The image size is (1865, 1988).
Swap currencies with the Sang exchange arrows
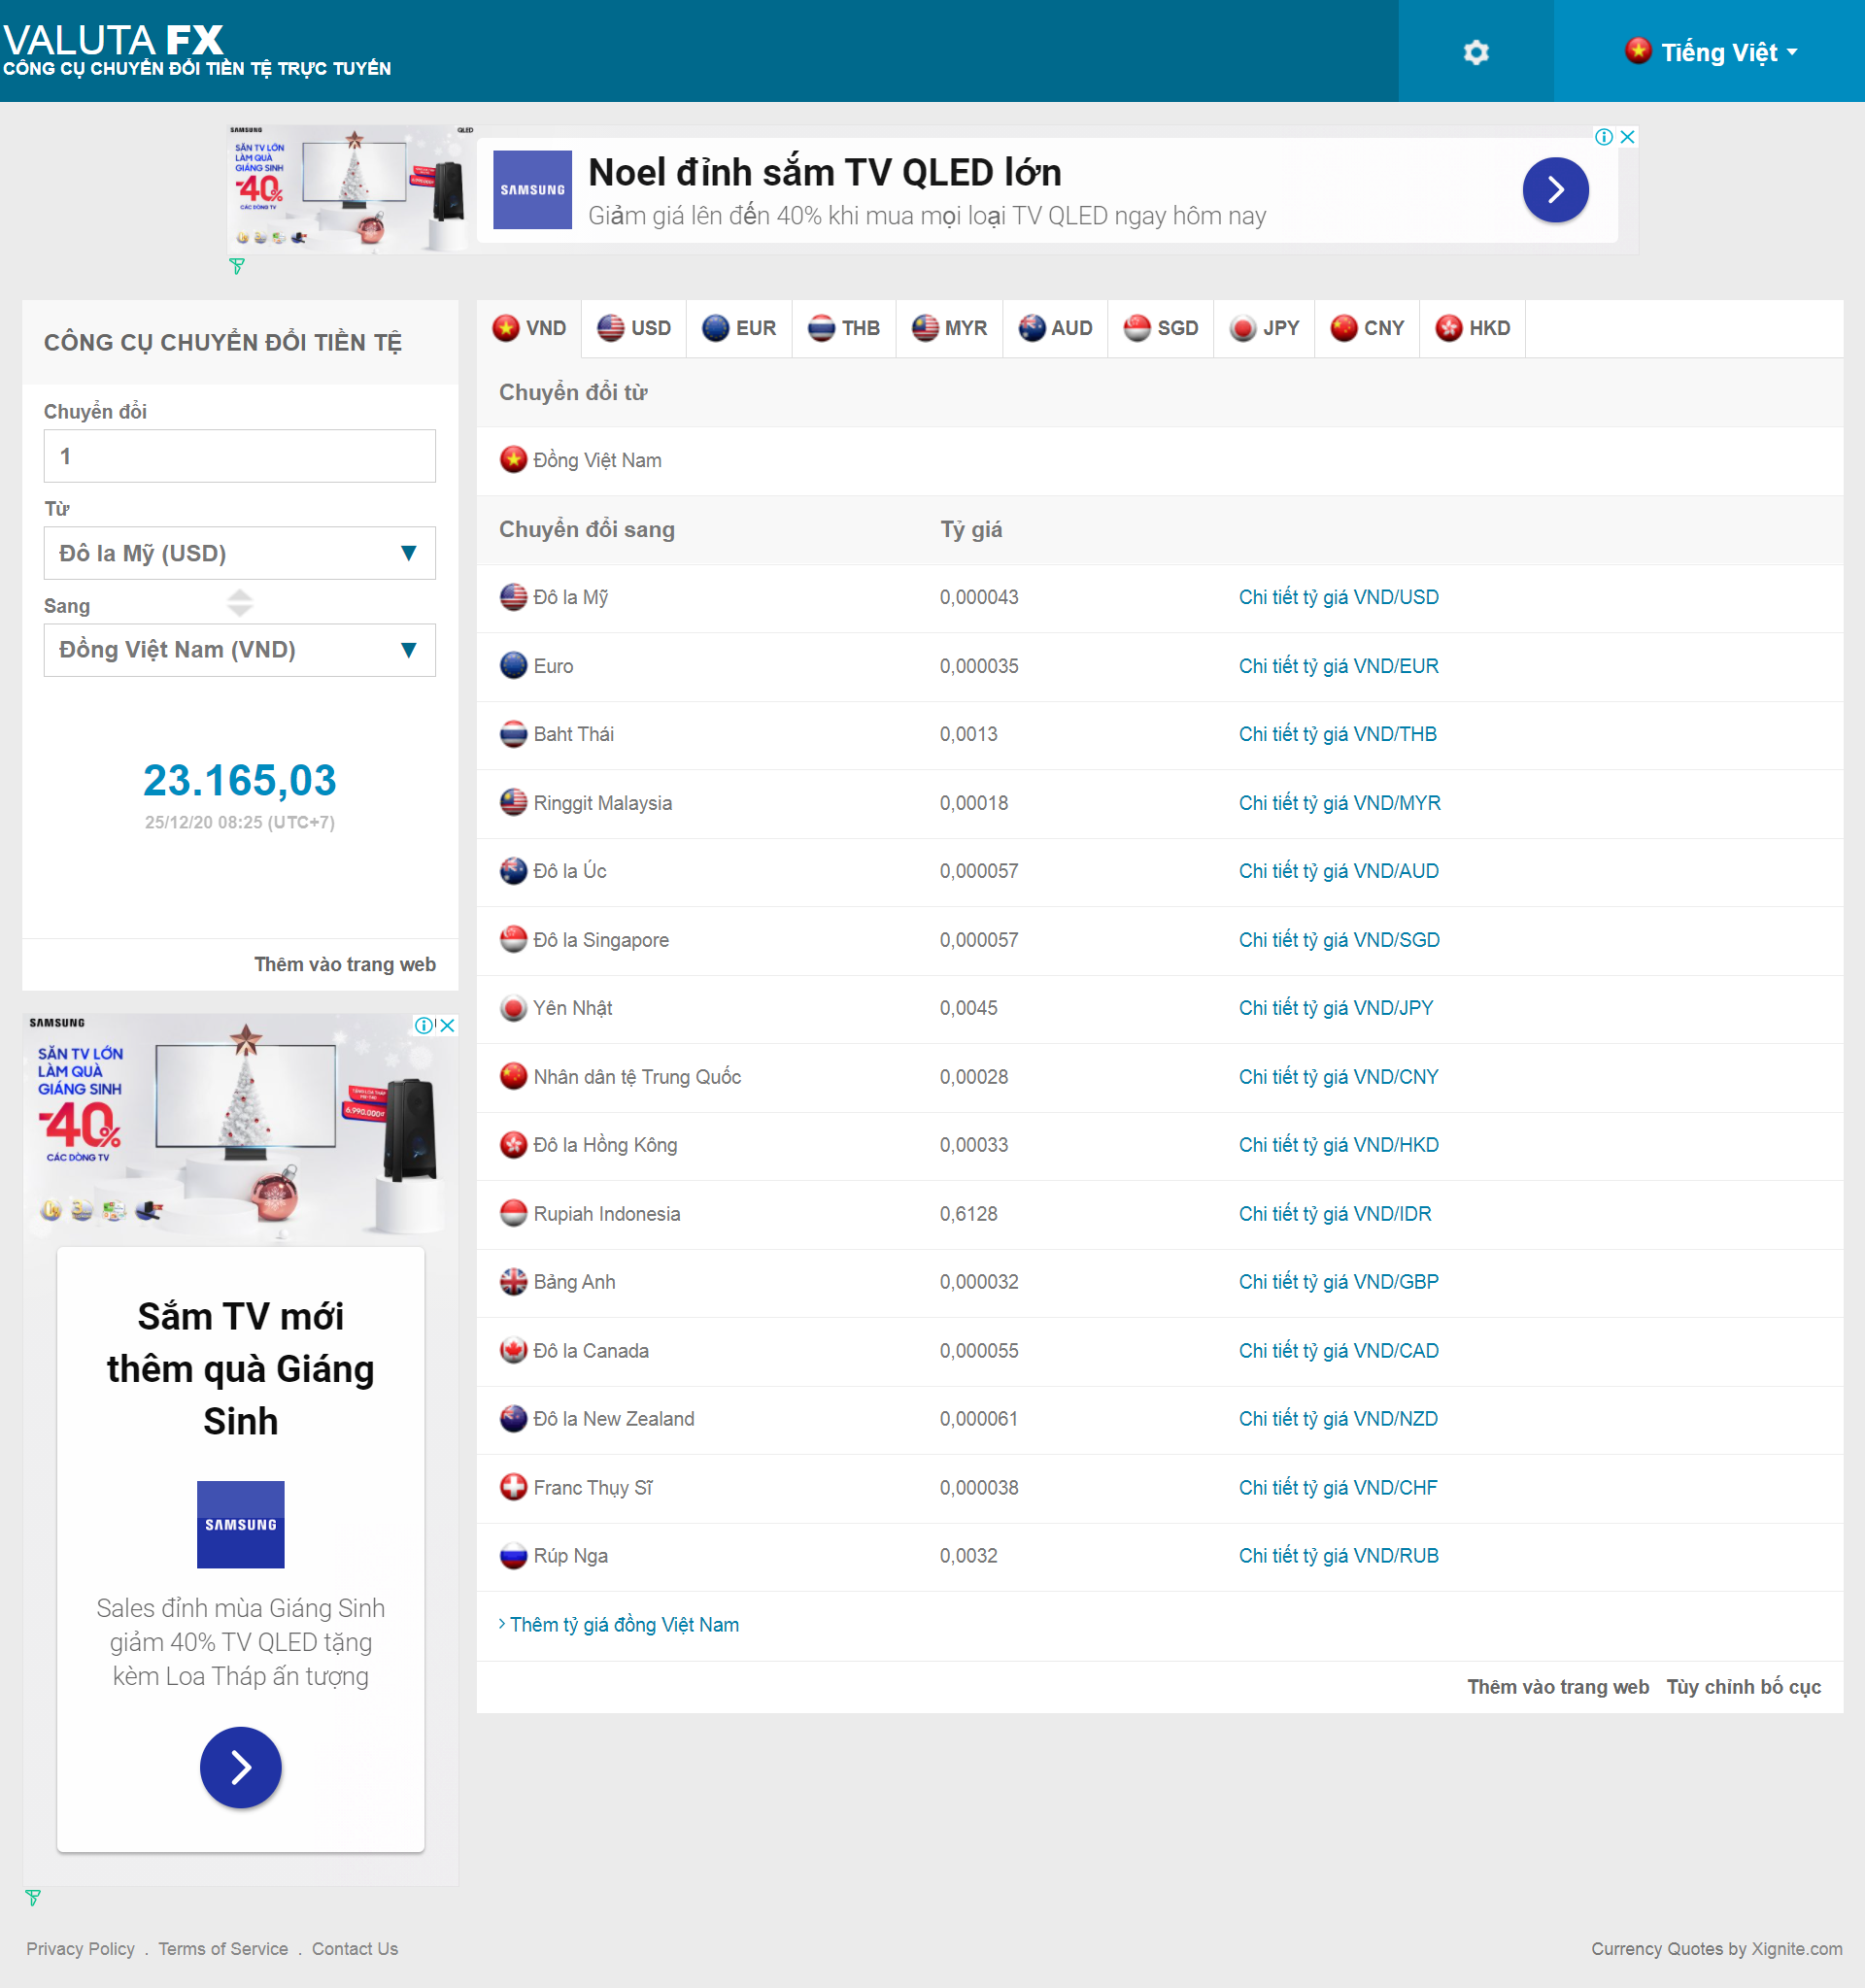pyautogui.click(x=240, y=603)
